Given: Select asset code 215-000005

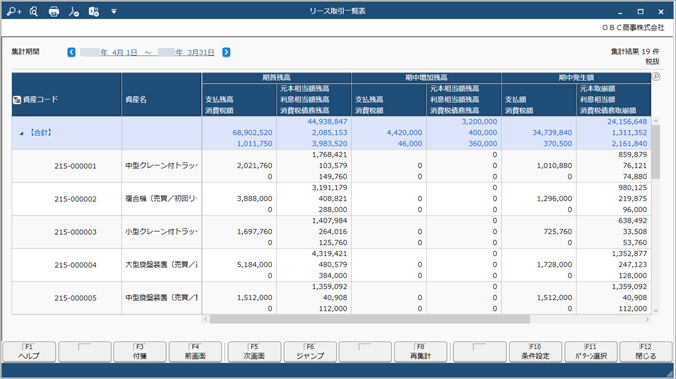Looking at the screenshot, I should tap(75, 298).
